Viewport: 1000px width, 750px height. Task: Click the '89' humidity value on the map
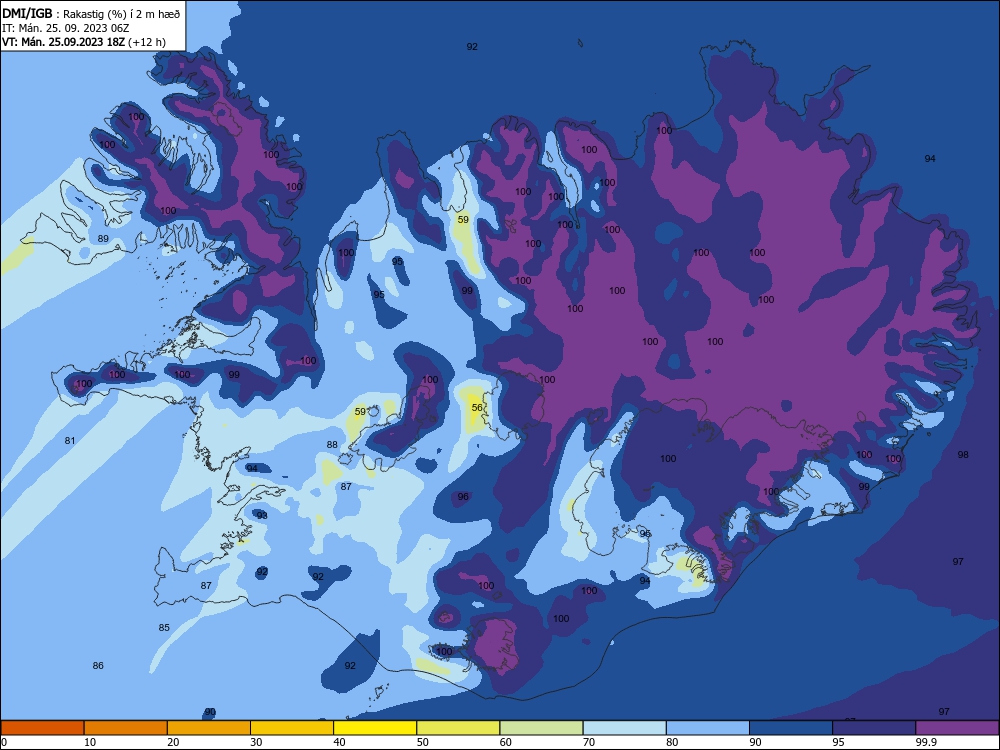[103, 239]
